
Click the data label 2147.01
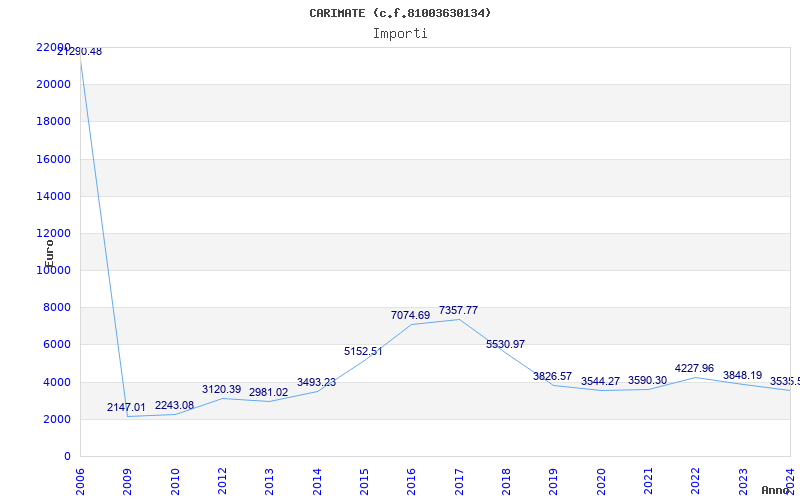[126, 408]
